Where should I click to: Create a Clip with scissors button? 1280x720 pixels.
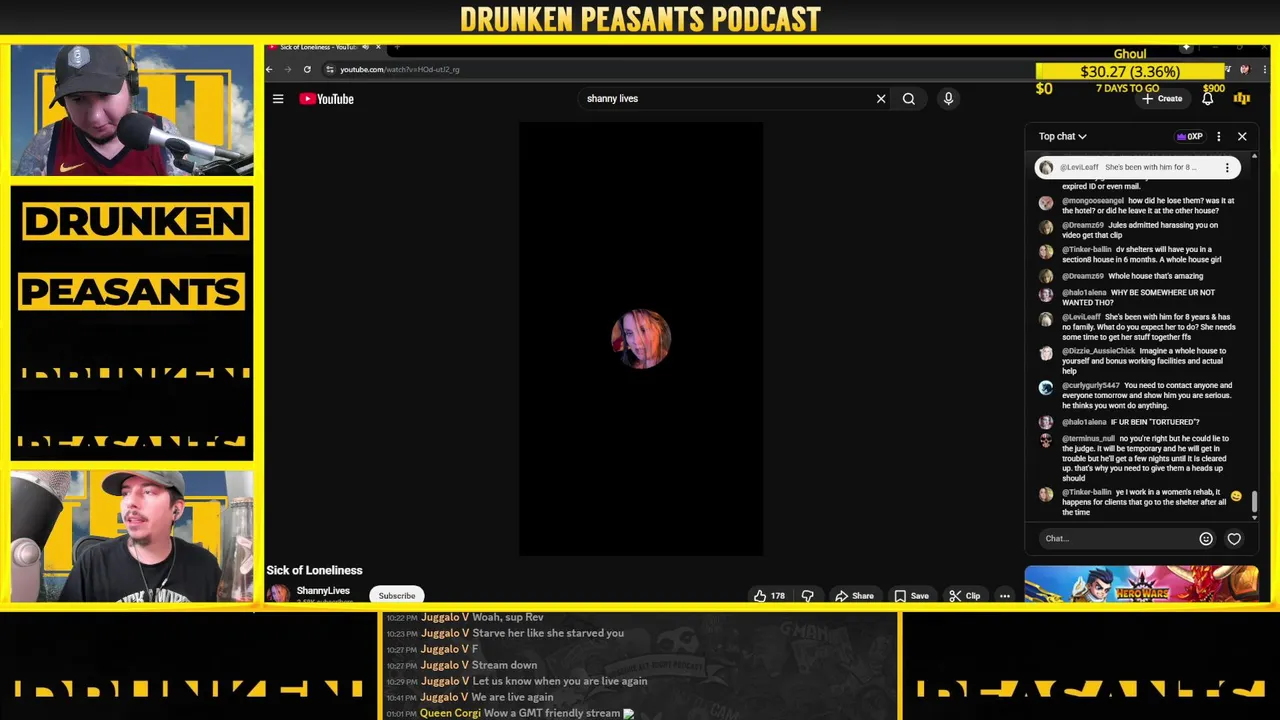(x=964, y=596)
